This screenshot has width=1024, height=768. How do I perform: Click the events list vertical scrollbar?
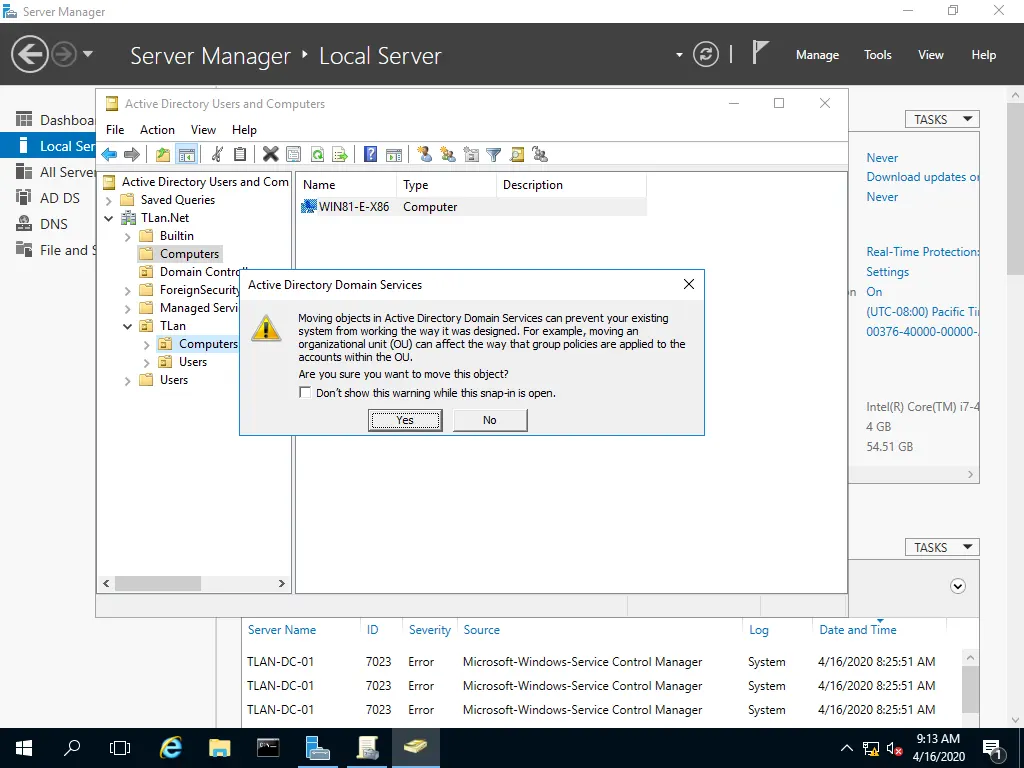(970, 688)
